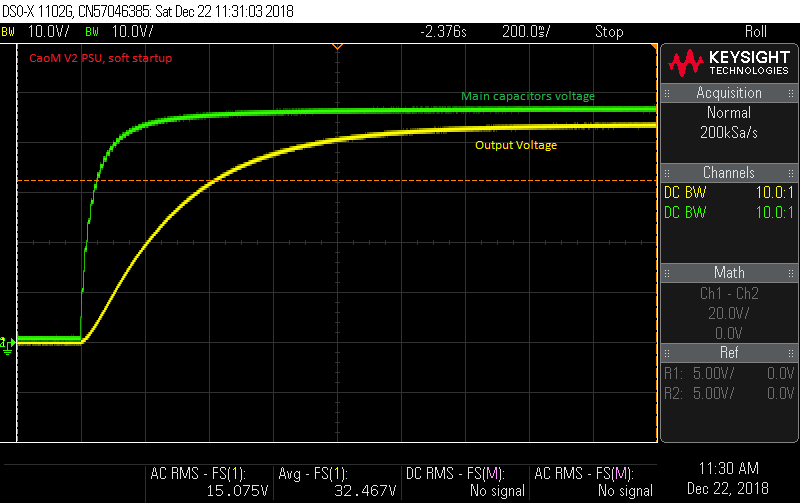Click the orange dashed horizontal cursor line

(x=337, y=181)
